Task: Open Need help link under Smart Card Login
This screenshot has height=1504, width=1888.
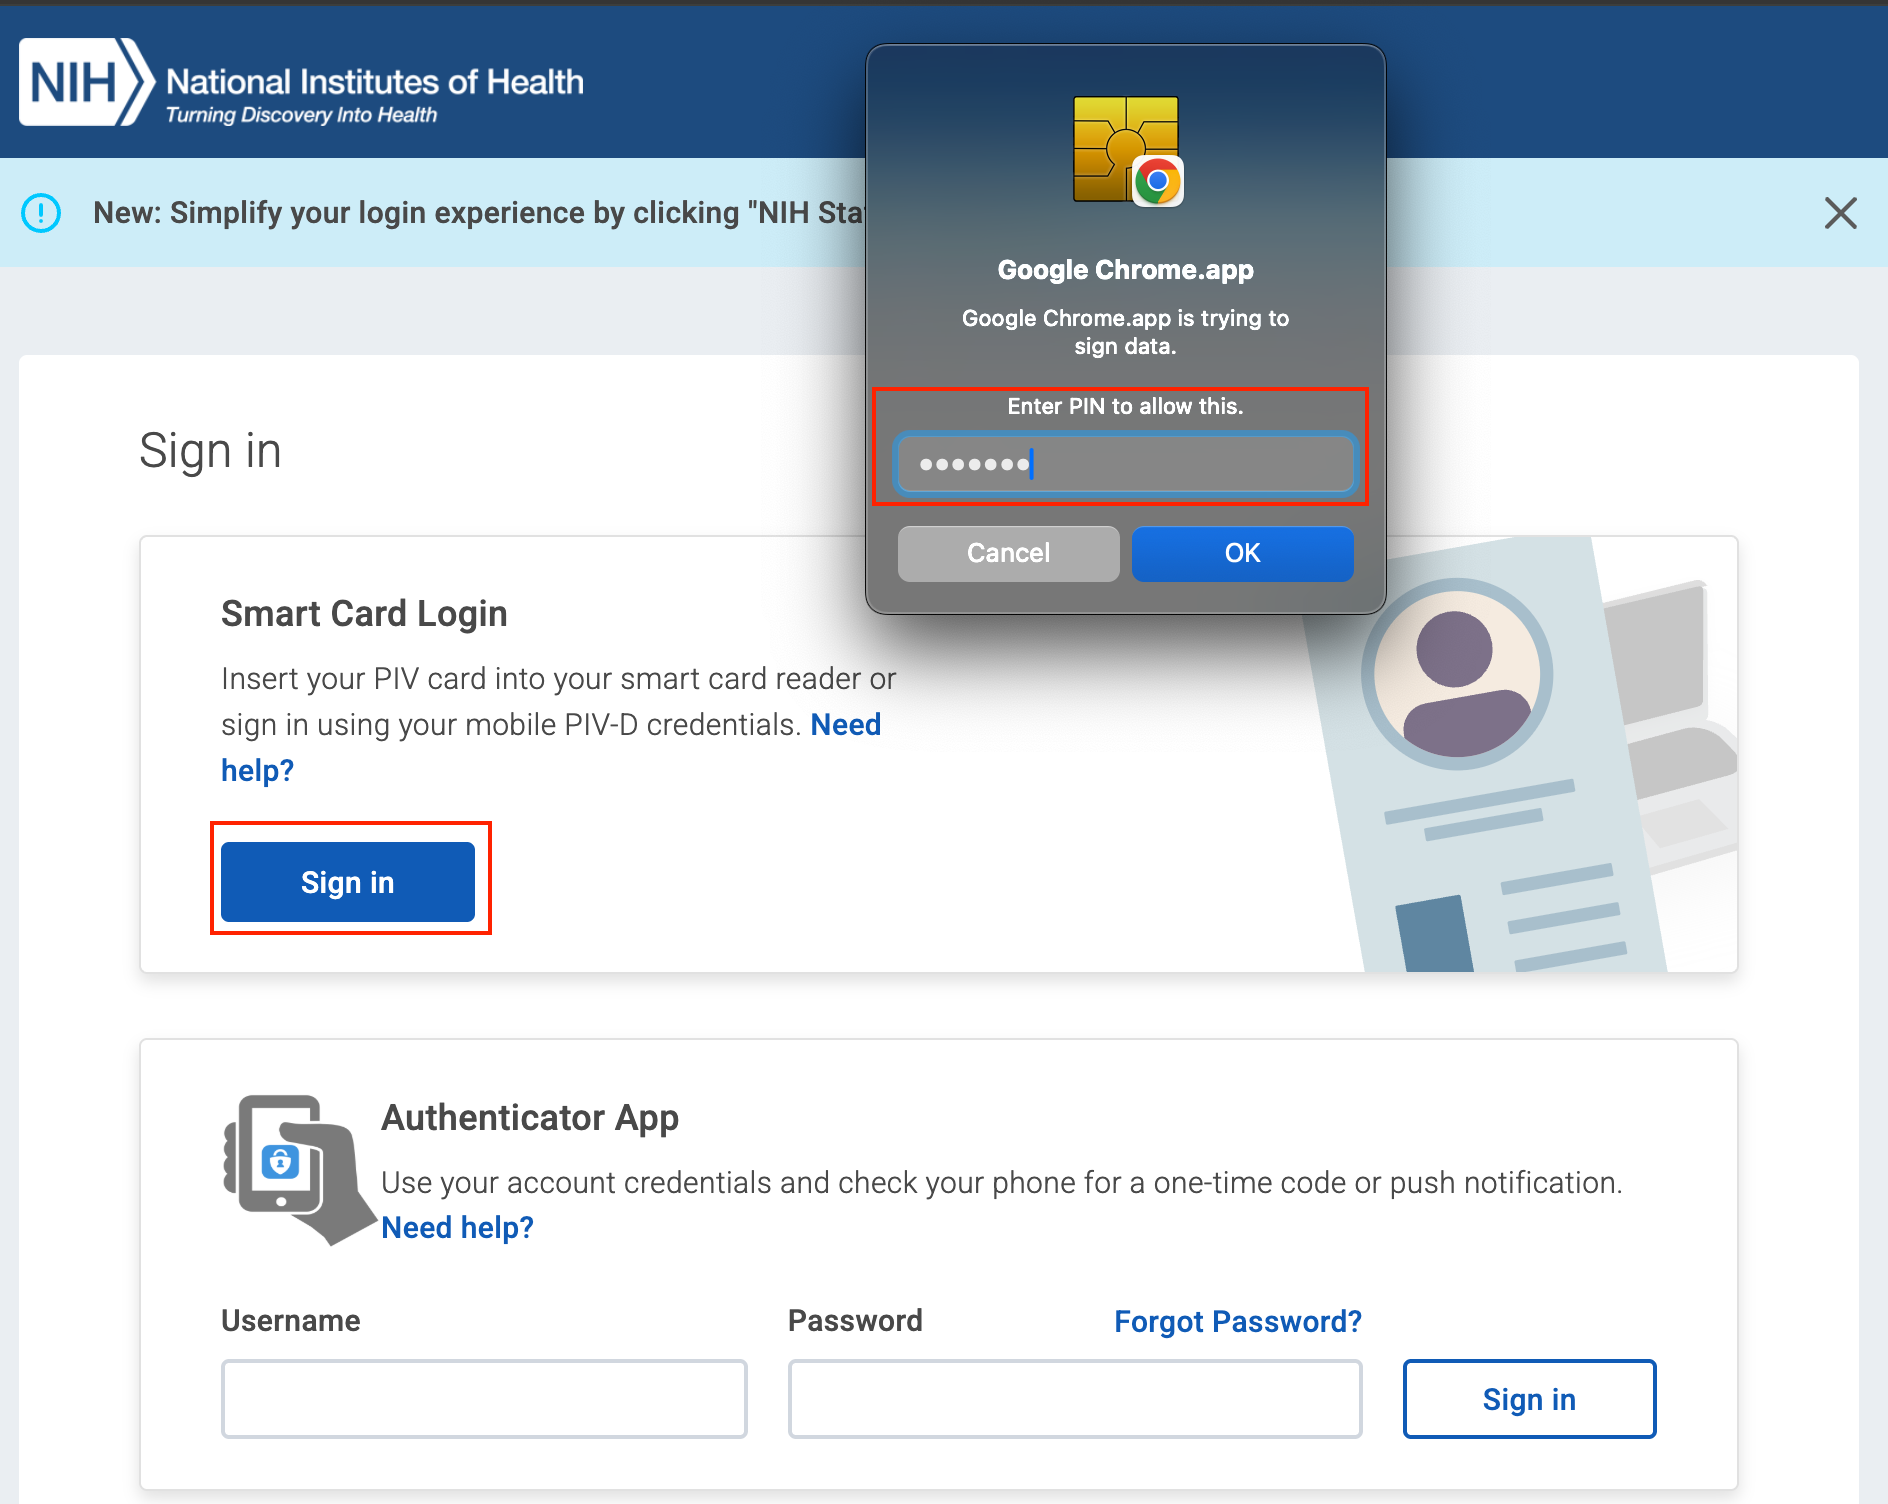Action: coord(845,725)
